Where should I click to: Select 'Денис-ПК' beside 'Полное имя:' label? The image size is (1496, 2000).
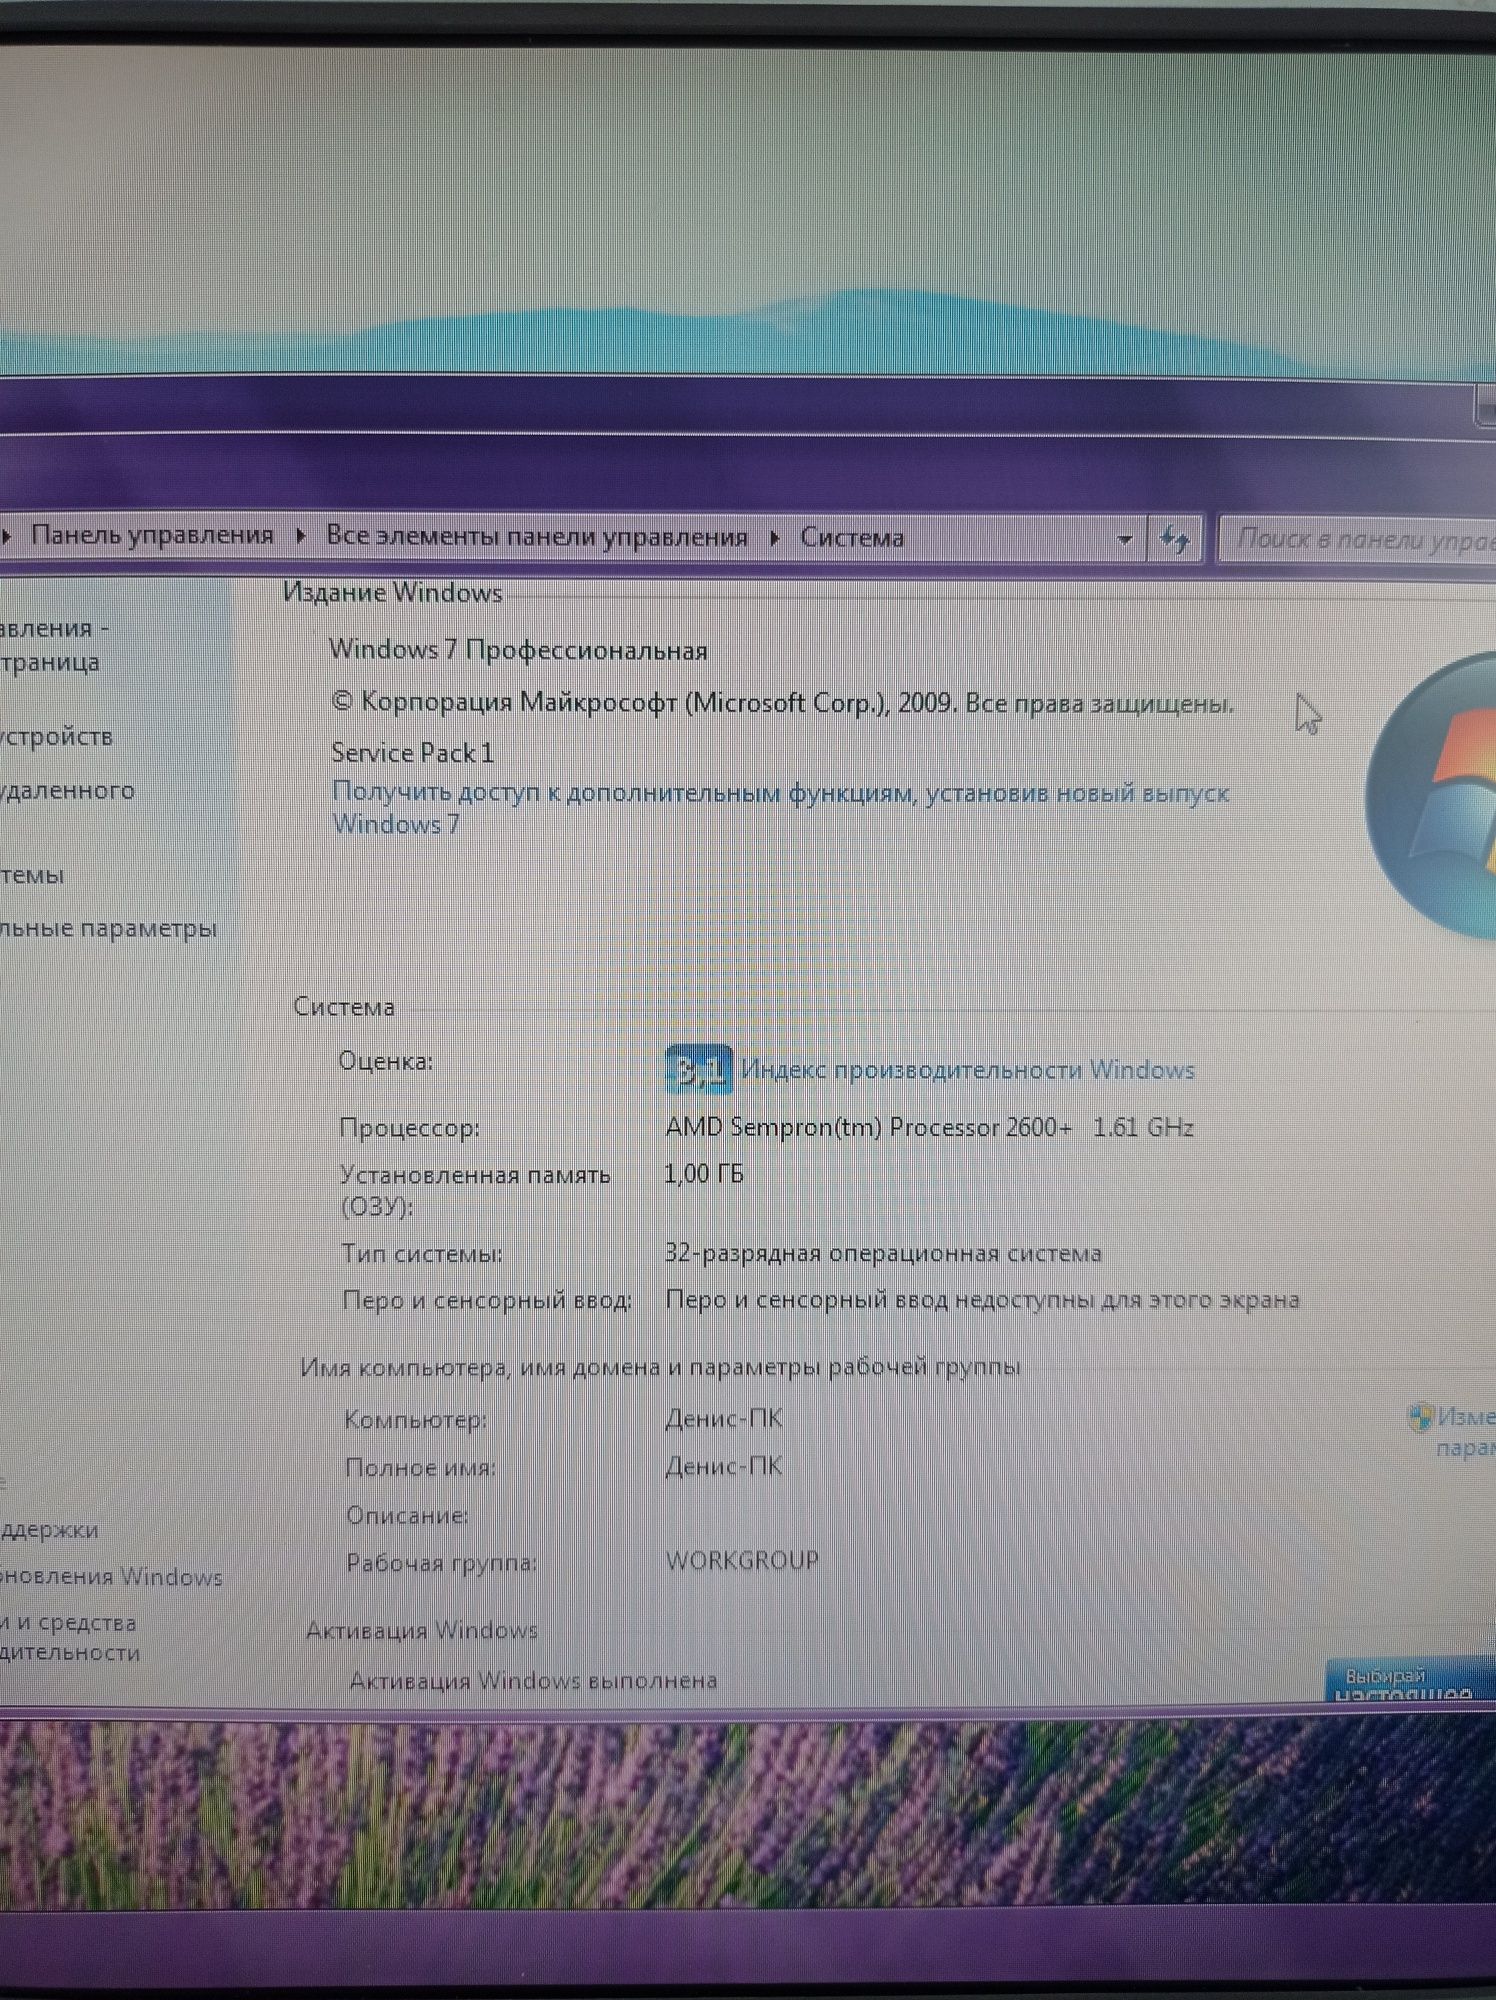click(724, 1467)
